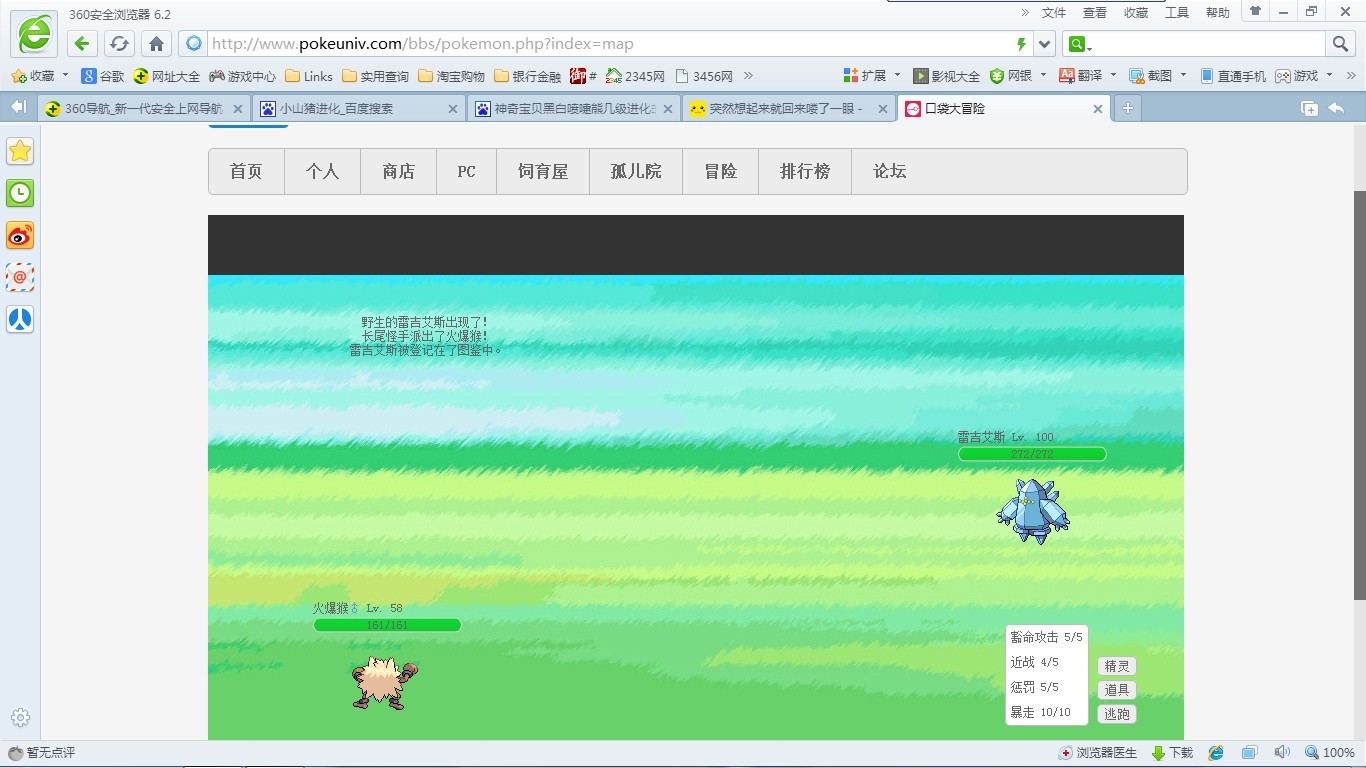Open 商店 in site navigation
1366x768 pixels.
(399, 172)
